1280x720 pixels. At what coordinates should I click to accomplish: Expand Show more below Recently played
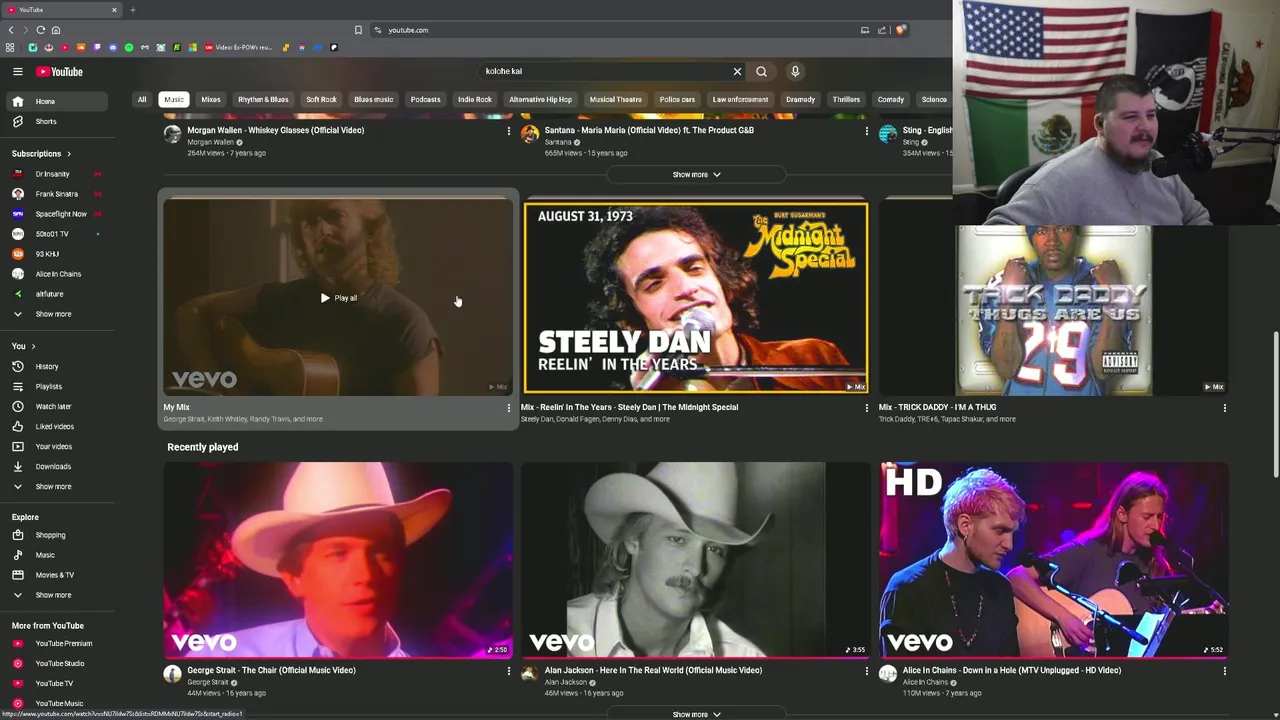pos(696,714)
